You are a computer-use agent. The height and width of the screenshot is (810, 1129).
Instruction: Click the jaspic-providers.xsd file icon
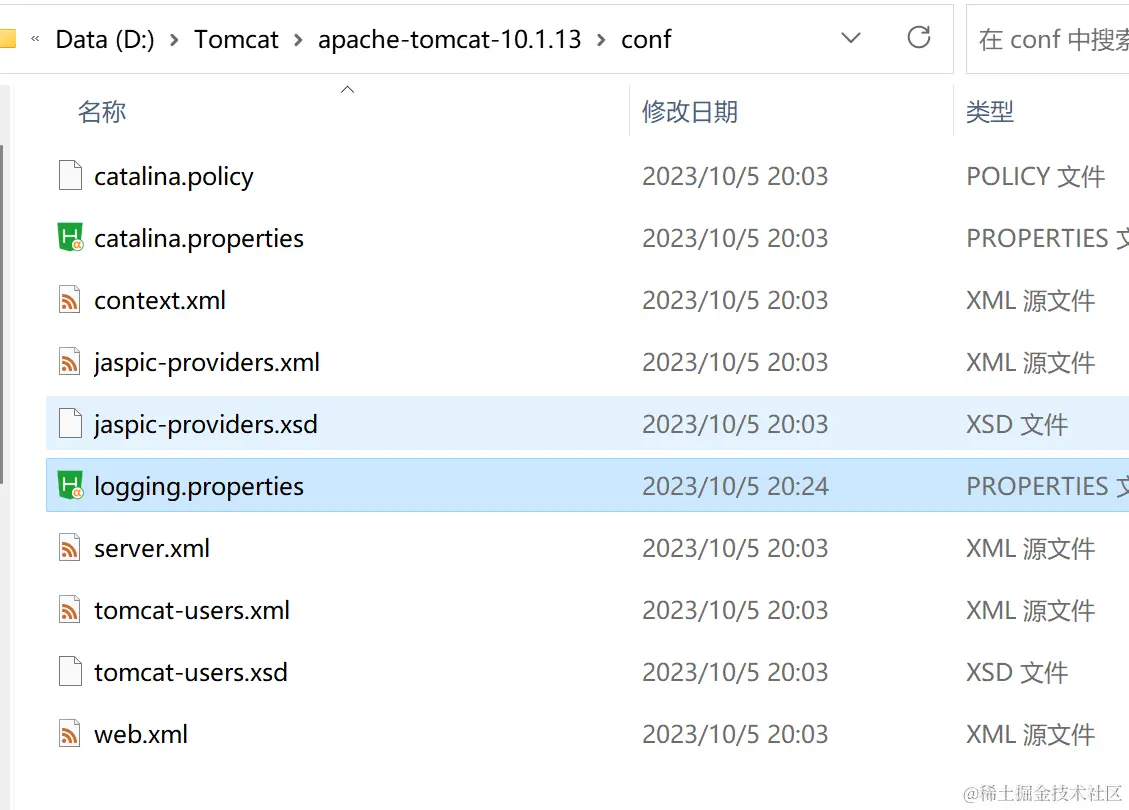(x=70, y=423)
